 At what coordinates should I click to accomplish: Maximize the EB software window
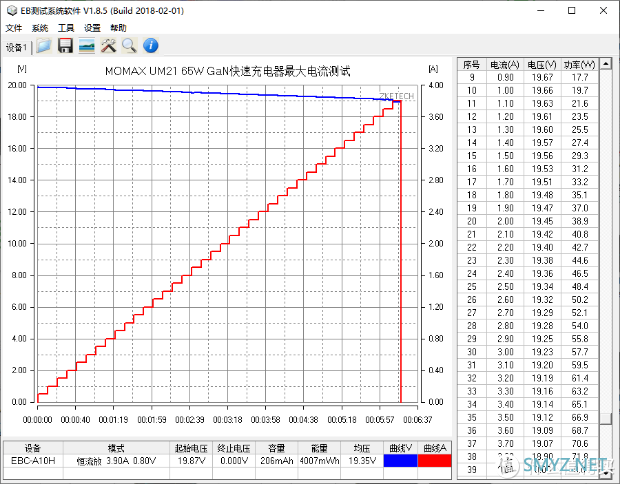coord(571,11)
